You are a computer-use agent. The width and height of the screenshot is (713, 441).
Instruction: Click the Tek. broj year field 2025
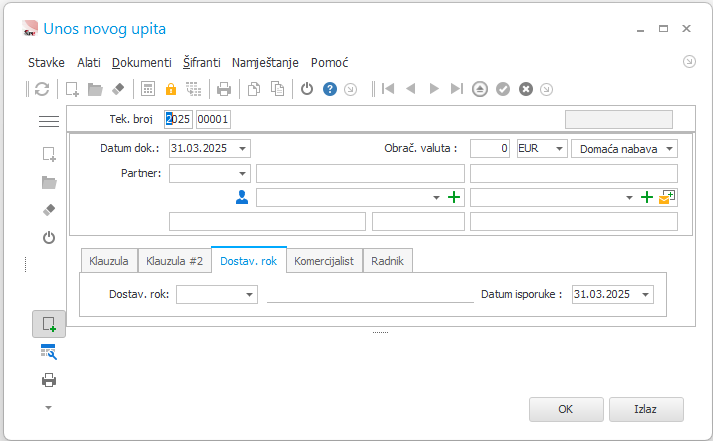(x=178, y=119)
